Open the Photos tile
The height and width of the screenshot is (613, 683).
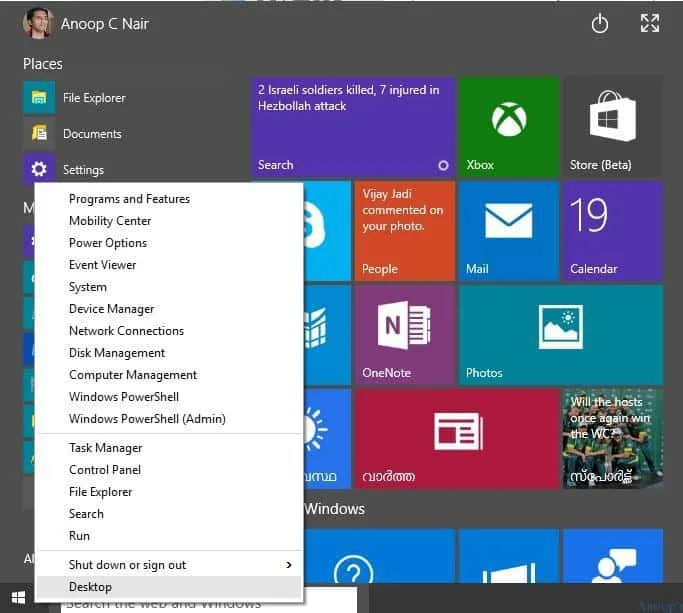[x=560, y=335]
